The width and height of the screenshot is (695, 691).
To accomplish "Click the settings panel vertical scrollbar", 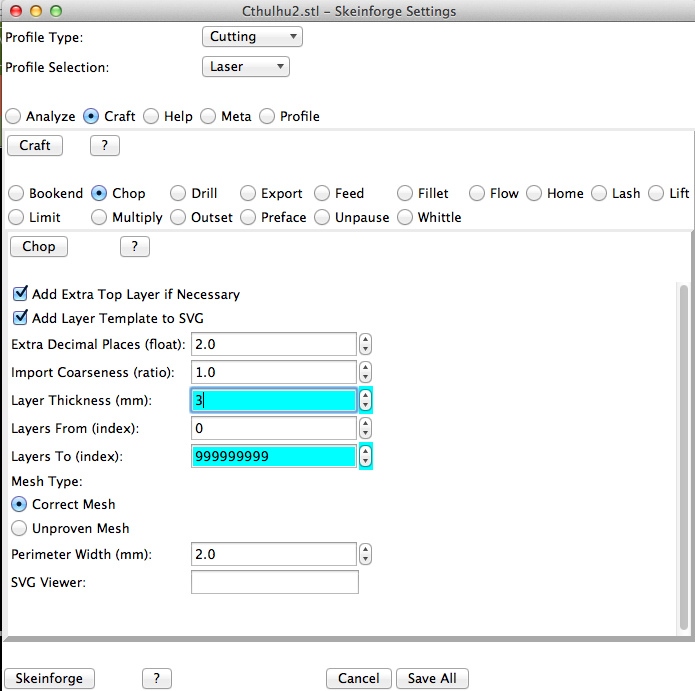I will tap(683, 457).
